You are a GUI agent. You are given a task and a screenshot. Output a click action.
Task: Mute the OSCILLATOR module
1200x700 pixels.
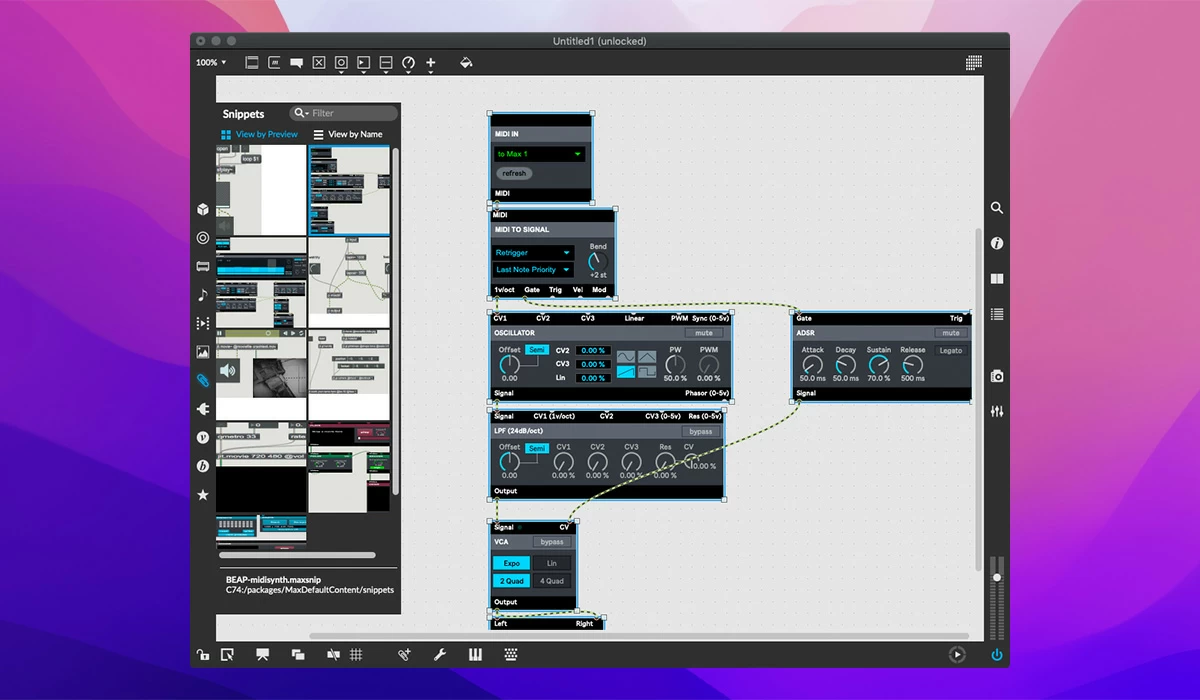pos(703,333)
